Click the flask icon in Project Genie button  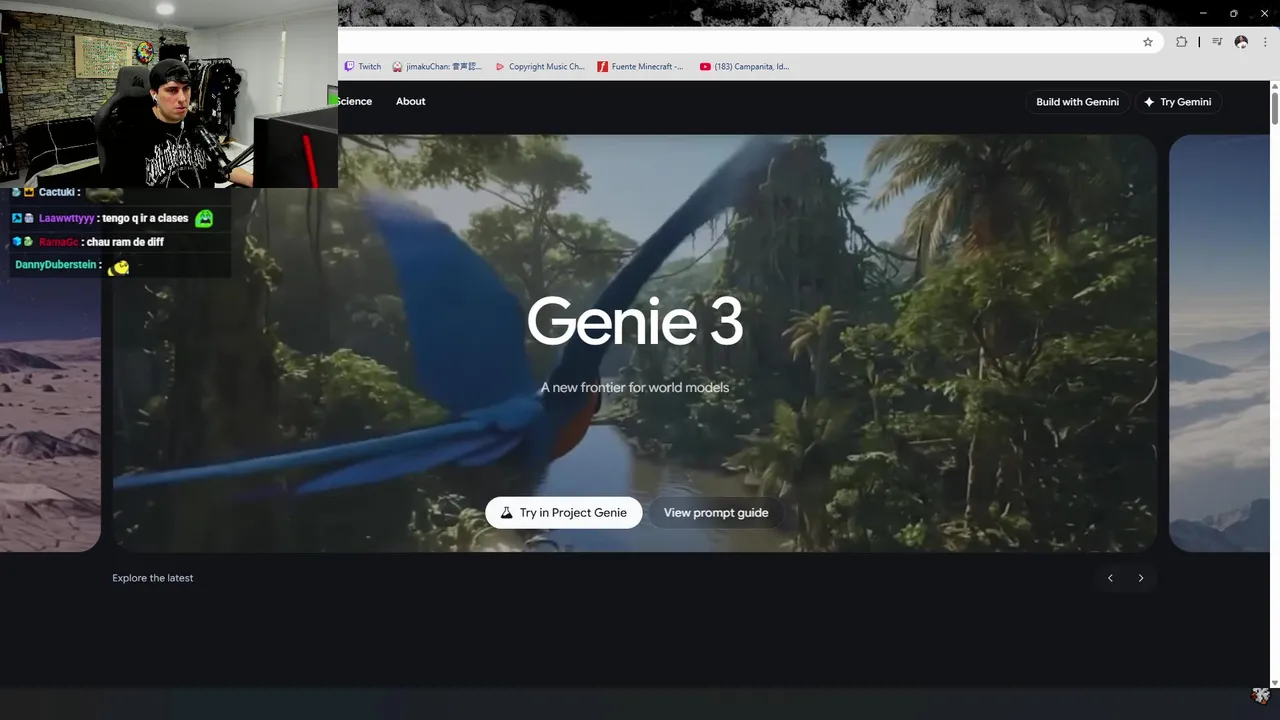click(x=506, y=513)
